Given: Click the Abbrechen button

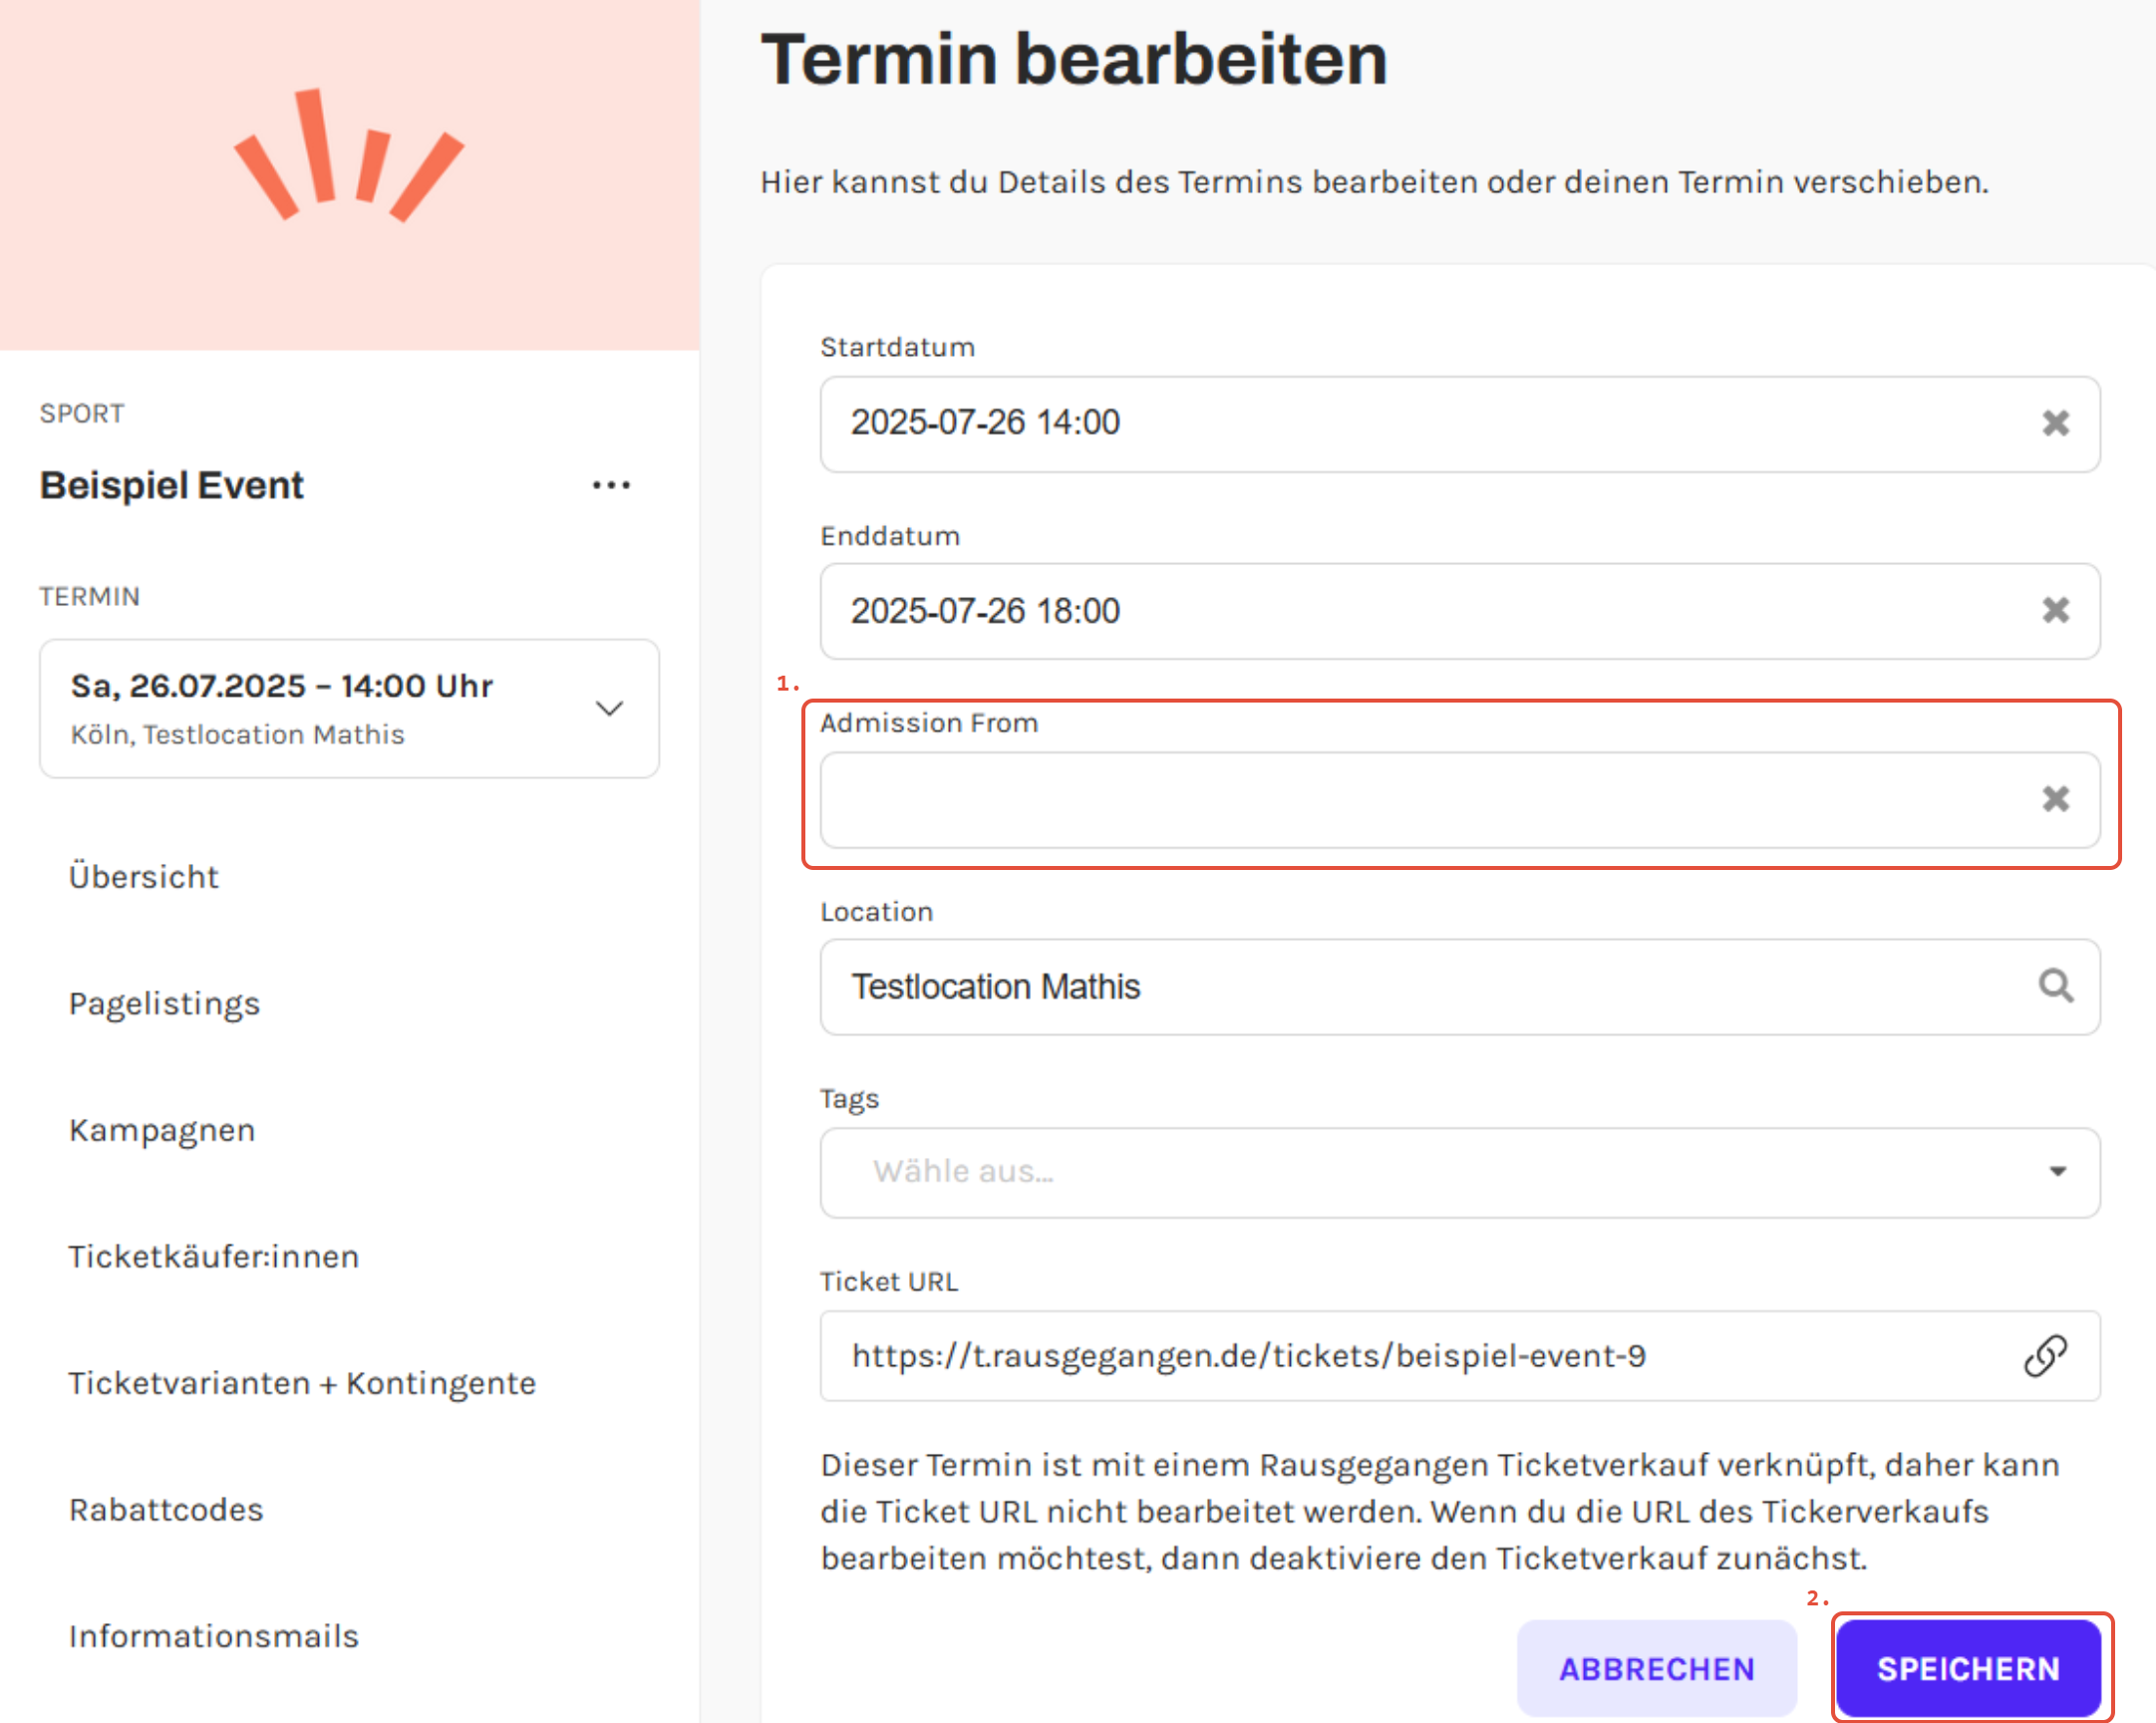Looking at the screenshot, I should pyautogui.click(x=1656, y=1668).
